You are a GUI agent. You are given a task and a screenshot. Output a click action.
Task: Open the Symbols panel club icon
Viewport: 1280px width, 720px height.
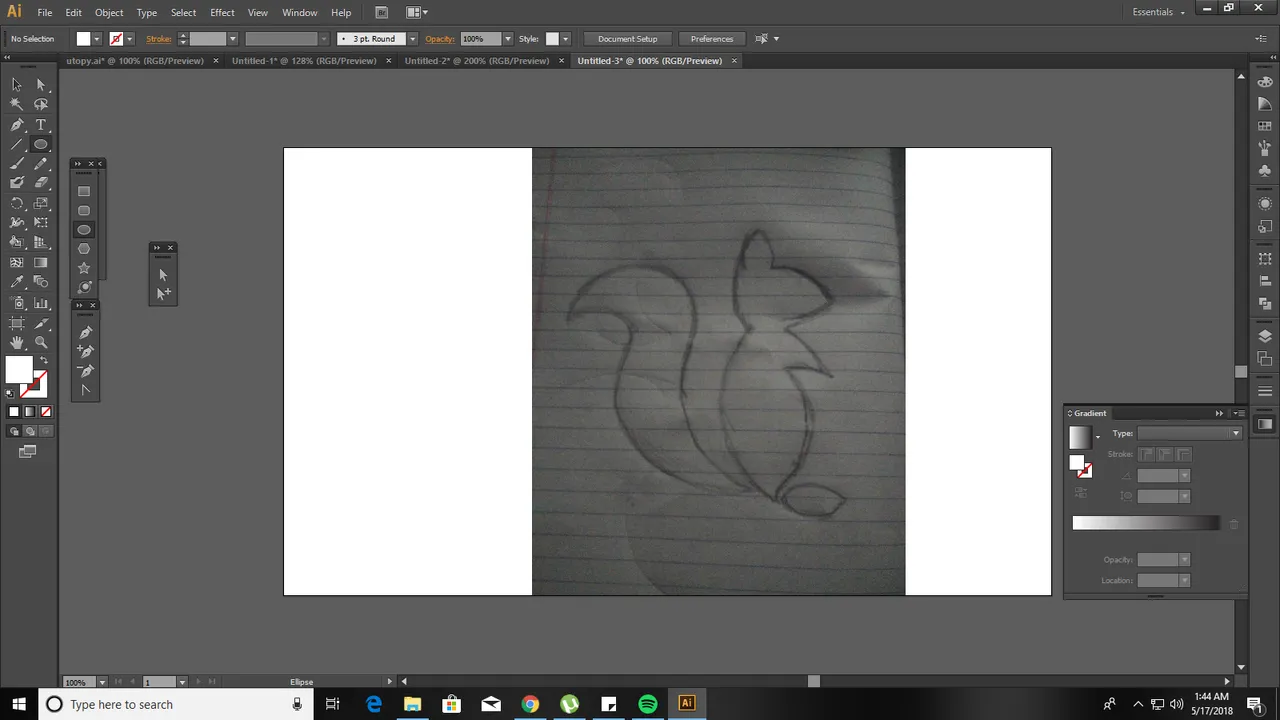1265,171
